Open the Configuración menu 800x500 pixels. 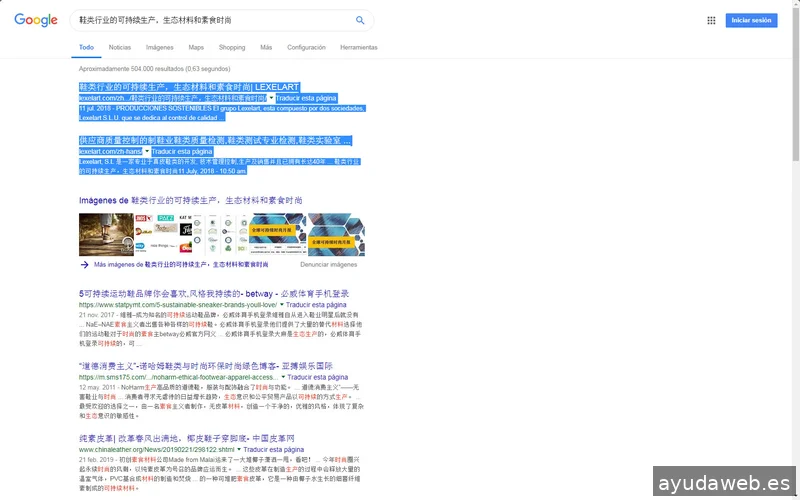click(306, 47)
